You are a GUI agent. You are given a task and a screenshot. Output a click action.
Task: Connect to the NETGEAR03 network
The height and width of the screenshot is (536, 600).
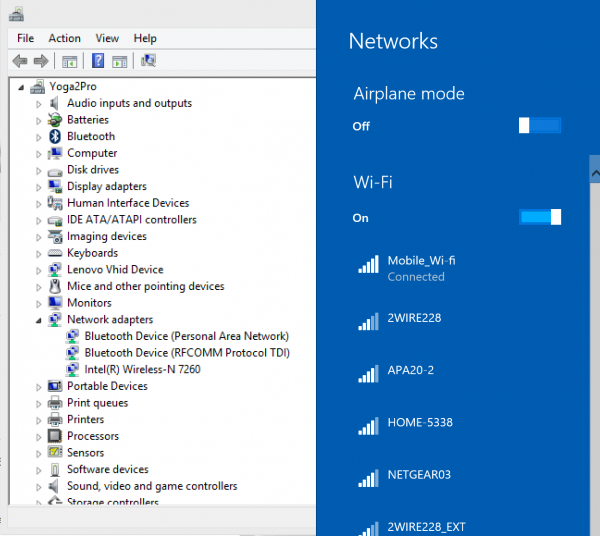pos(420,475)
